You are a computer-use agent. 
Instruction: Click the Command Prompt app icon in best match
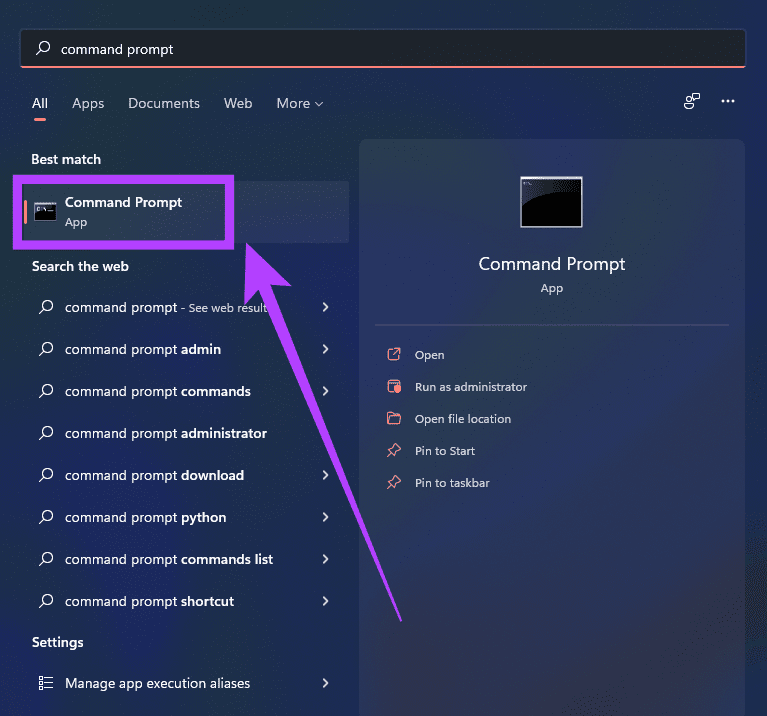click(x=45, y=211)
